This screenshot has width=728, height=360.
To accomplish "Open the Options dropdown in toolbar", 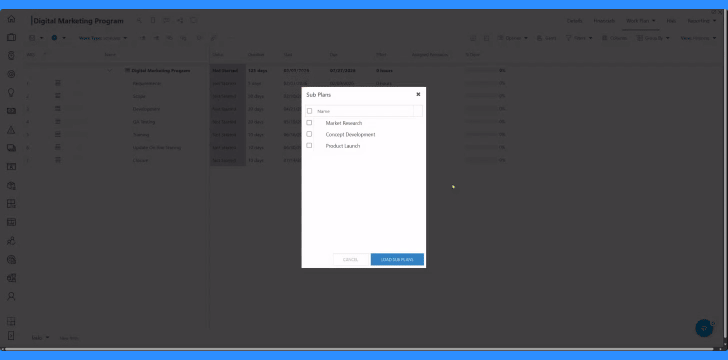I will [513, 38].
